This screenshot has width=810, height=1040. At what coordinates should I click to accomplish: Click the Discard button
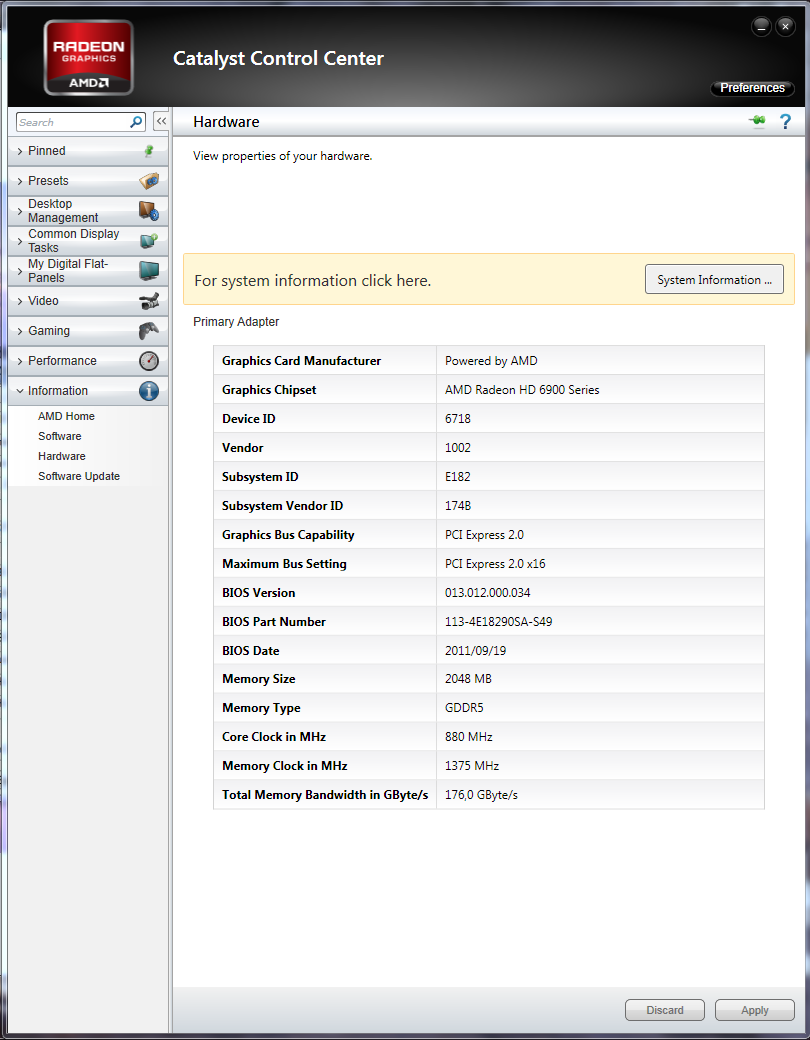[x=665, y=1010]
